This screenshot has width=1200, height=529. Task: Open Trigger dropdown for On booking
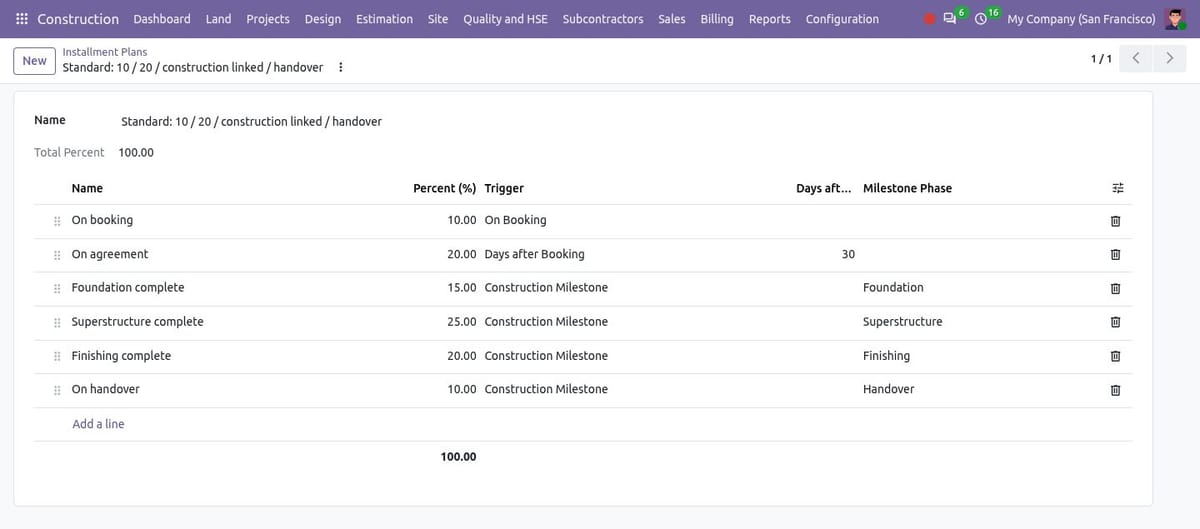pos(636,220)
